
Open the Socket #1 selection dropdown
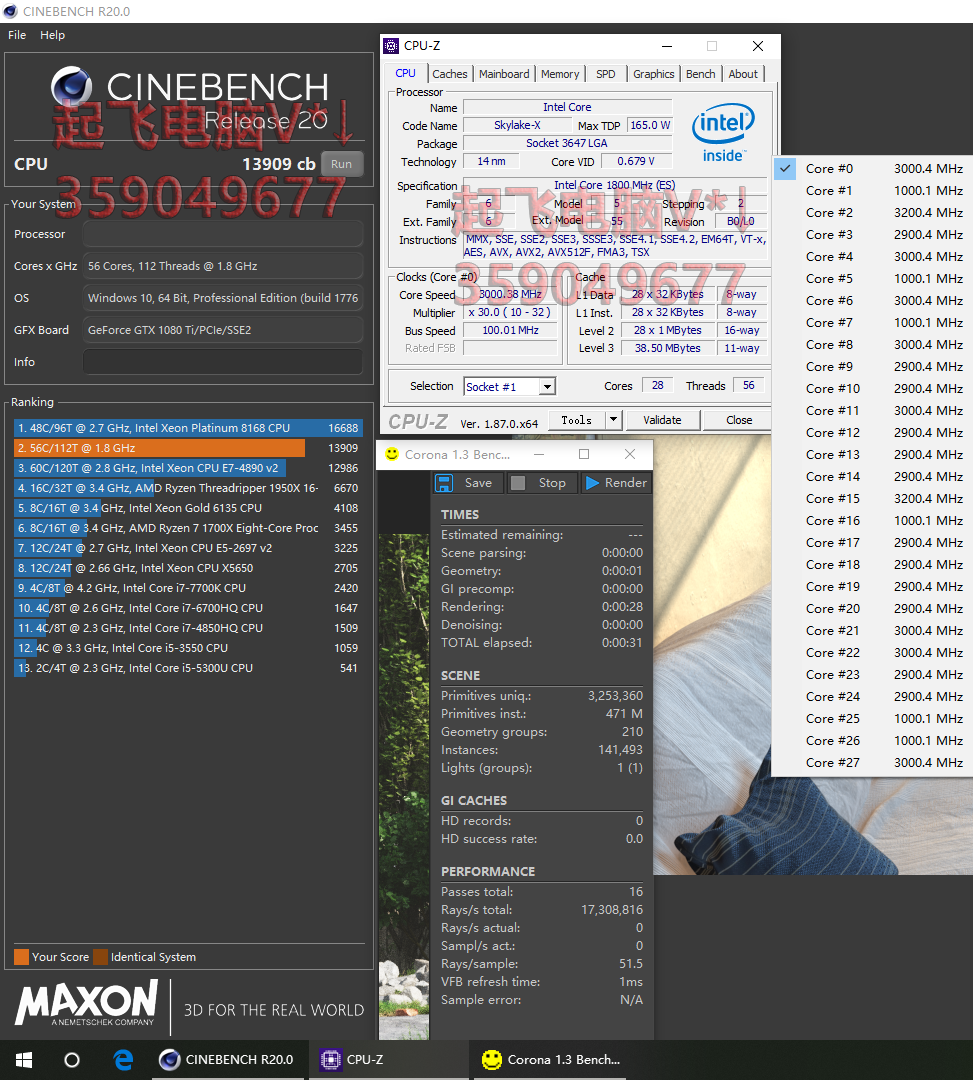(x=510, y=386)
